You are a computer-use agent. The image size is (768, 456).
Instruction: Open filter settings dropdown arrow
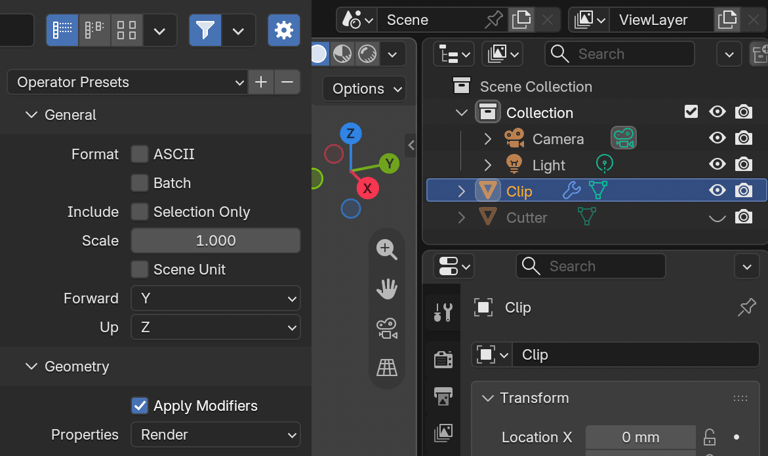(238, 31)
